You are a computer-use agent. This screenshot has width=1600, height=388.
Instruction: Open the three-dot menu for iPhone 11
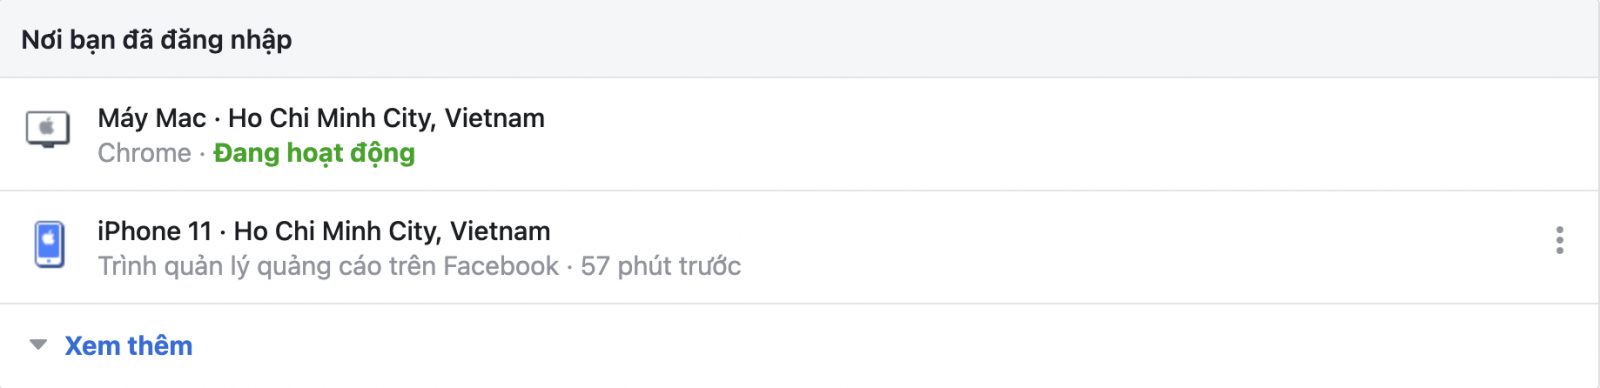(x=1559, y=240)
